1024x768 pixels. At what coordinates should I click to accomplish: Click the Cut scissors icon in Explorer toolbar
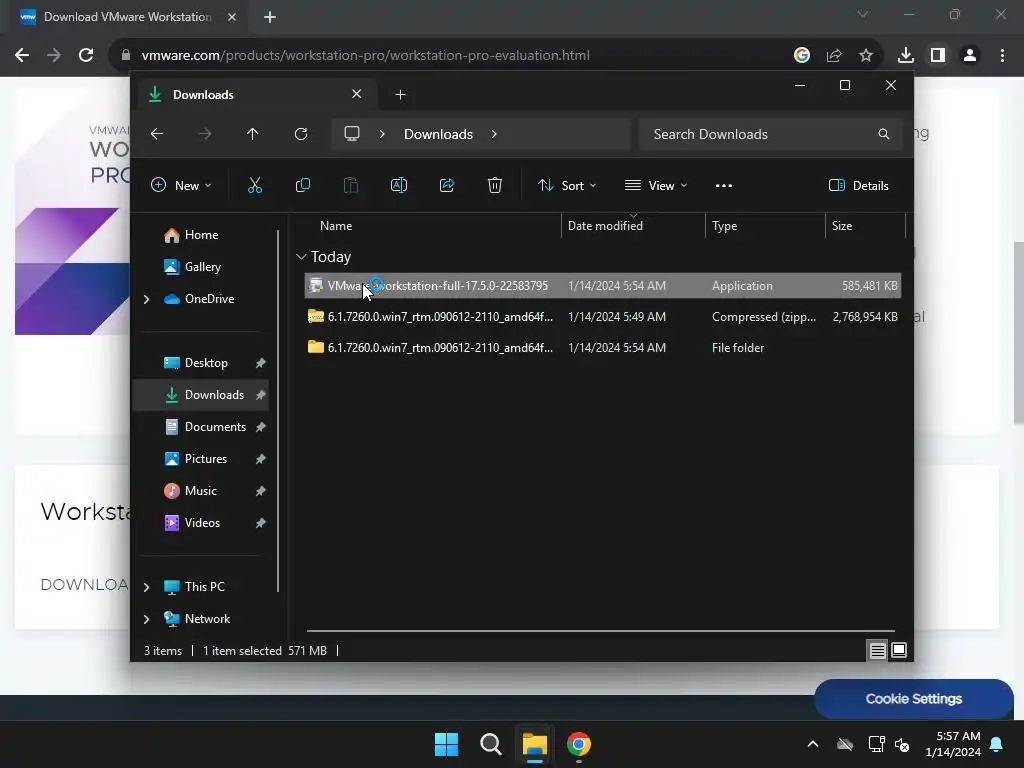click(255, 185)
